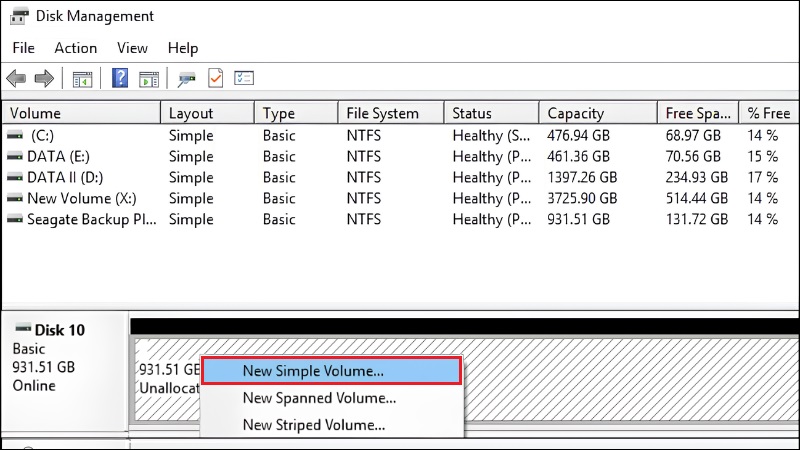Click the Disk 10 label in disk panel
This screenshot has width=800, height=450.
tap(60, 330)
